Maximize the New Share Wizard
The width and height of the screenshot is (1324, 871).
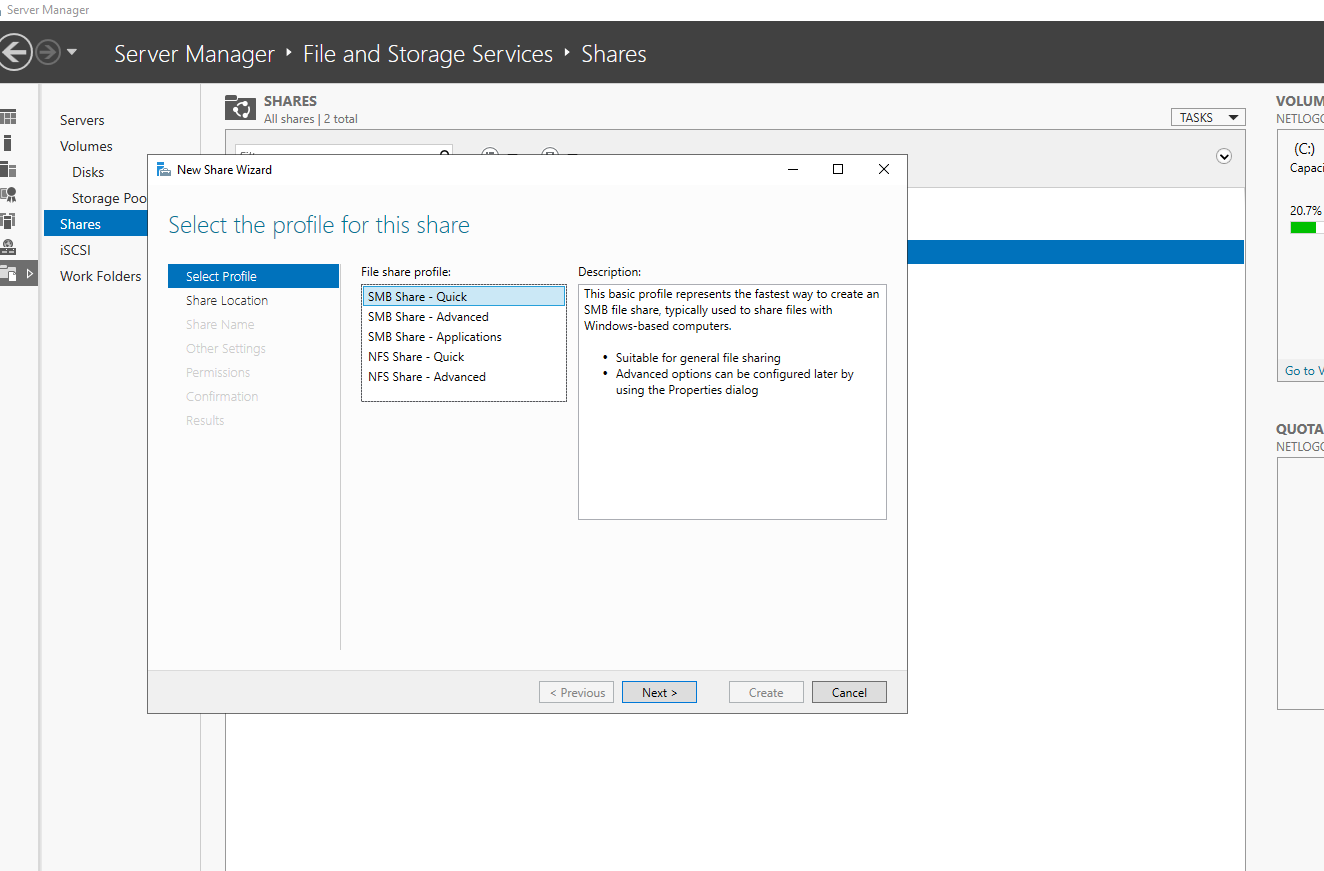tap(838, 169)
